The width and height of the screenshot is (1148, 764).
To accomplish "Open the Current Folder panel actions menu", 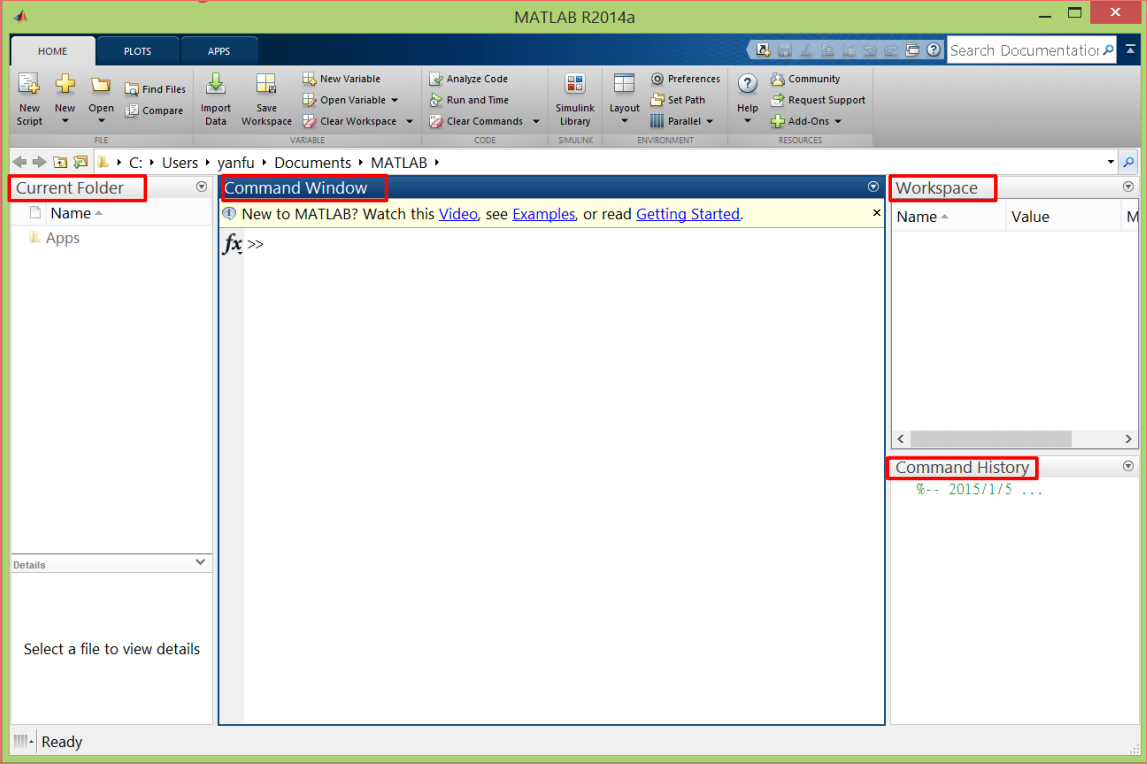I will 201,187.
